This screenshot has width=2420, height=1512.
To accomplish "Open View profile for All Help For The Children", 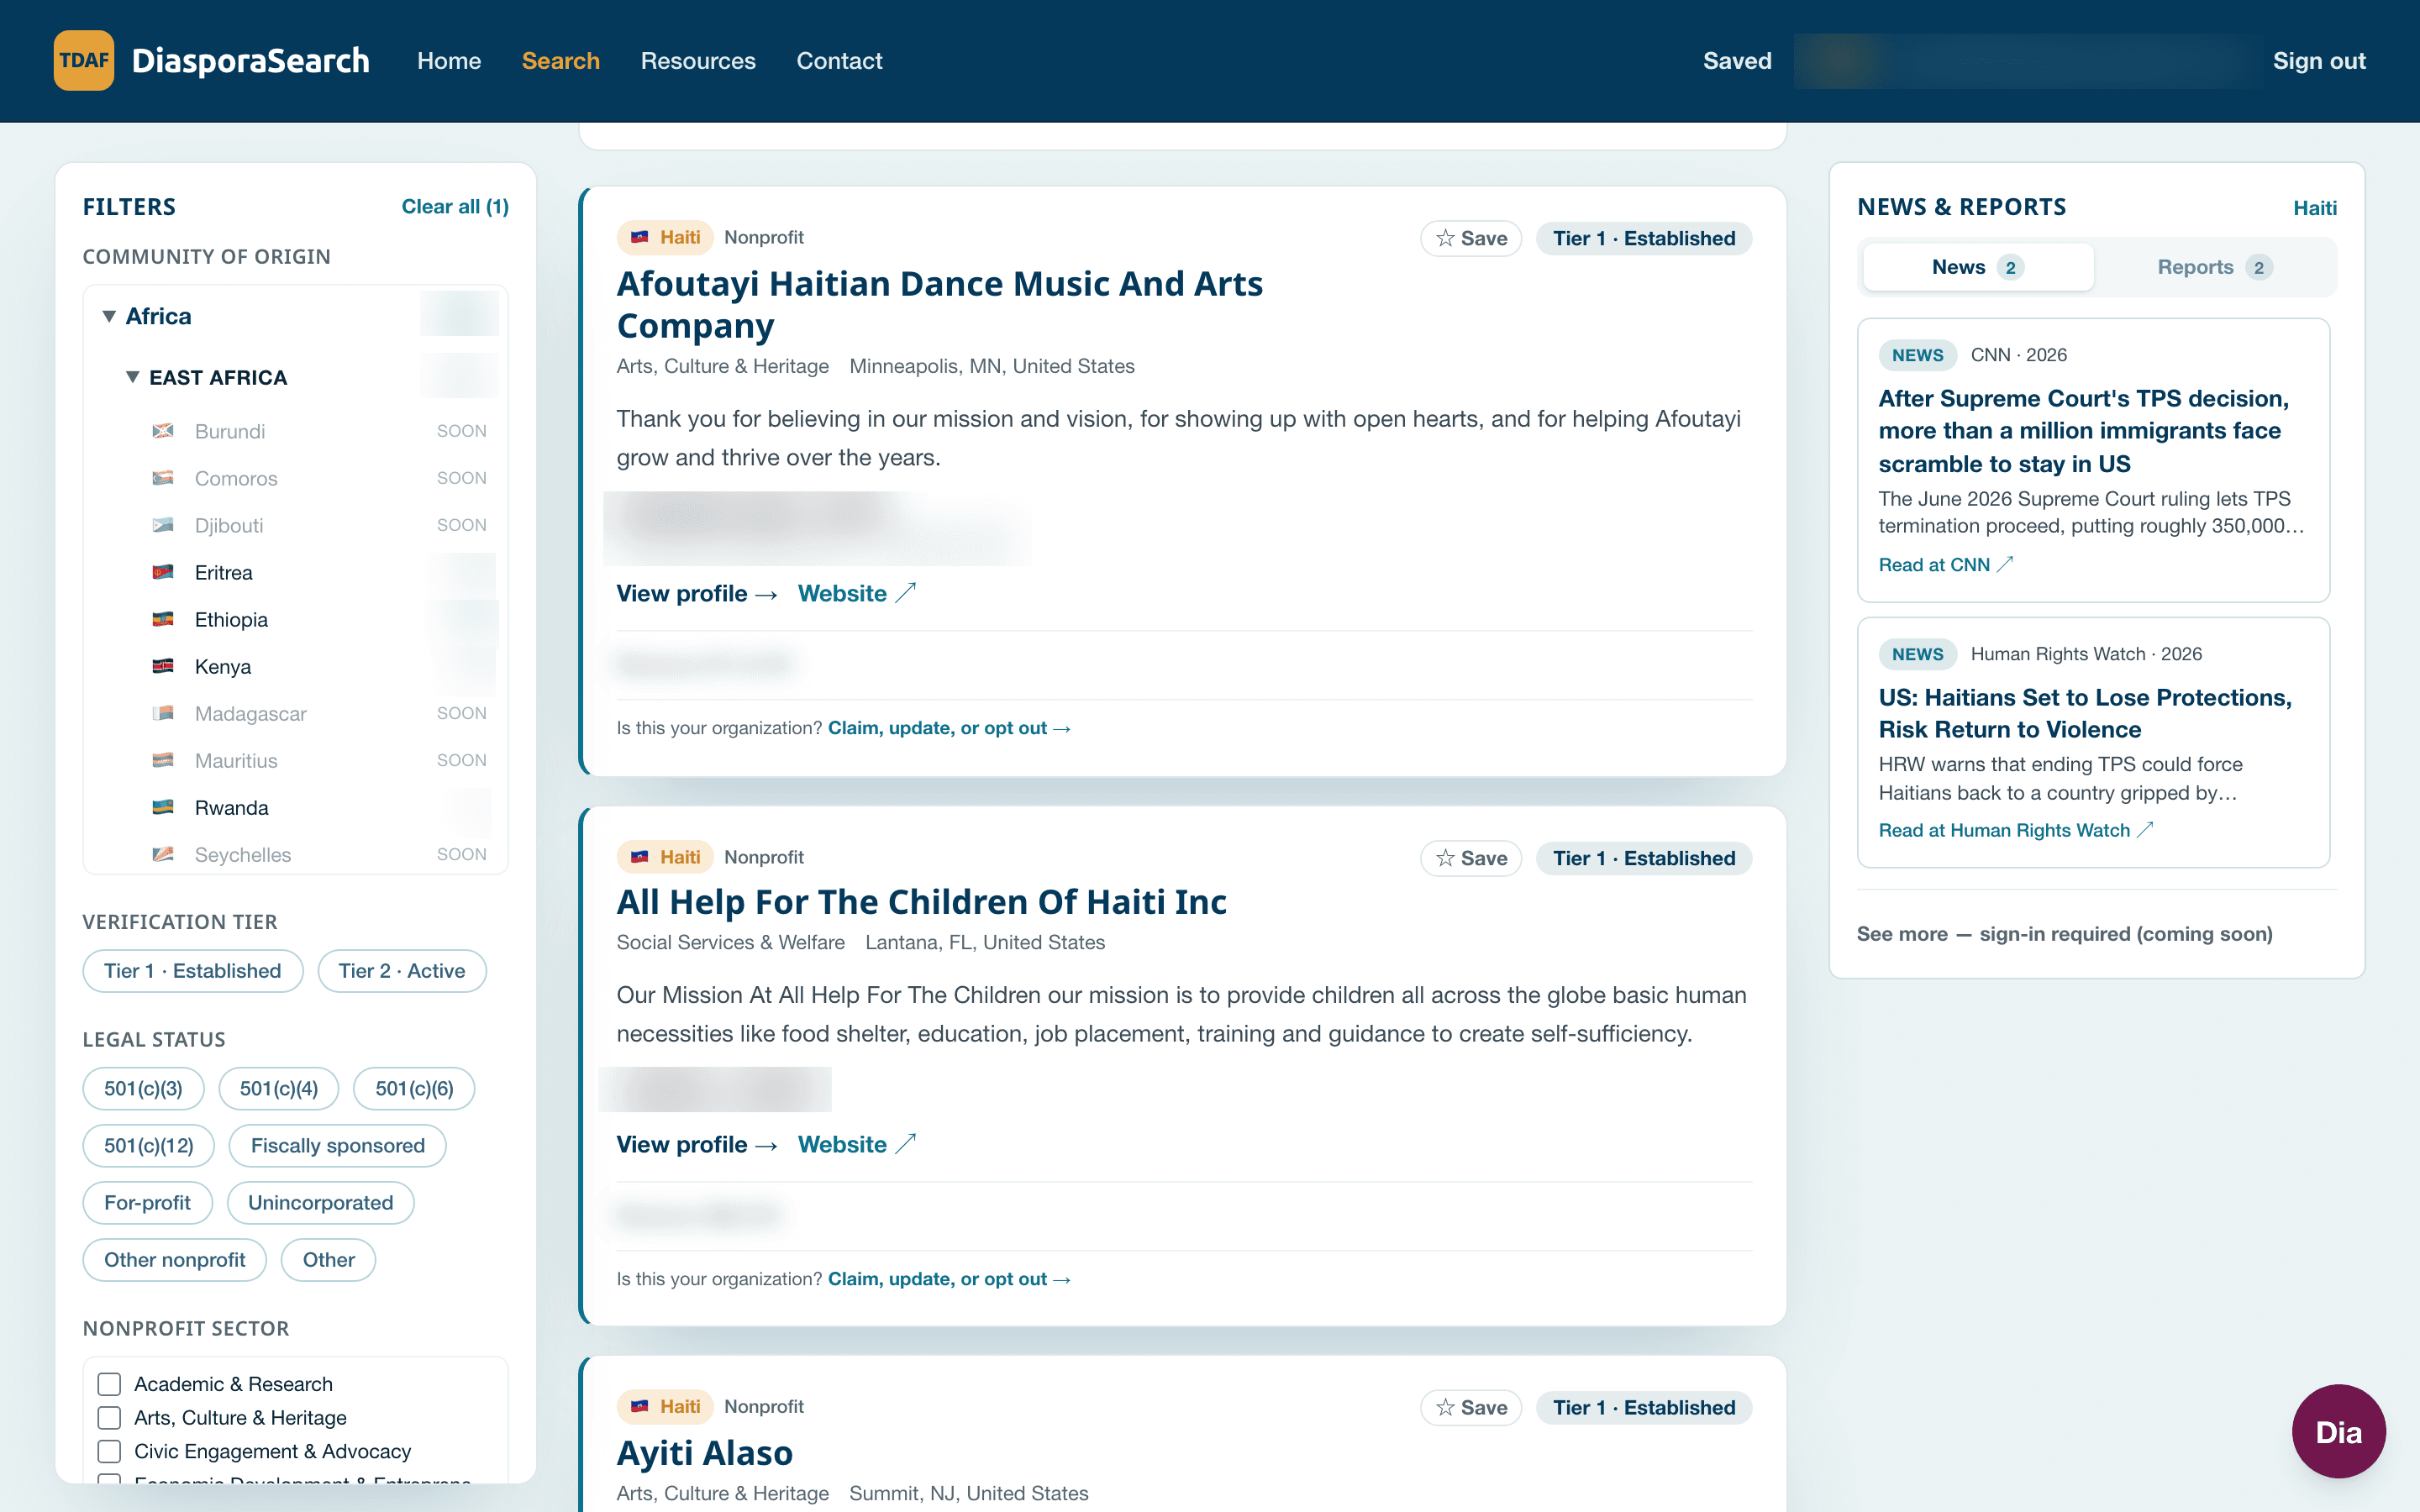I will pos(697,1144).
